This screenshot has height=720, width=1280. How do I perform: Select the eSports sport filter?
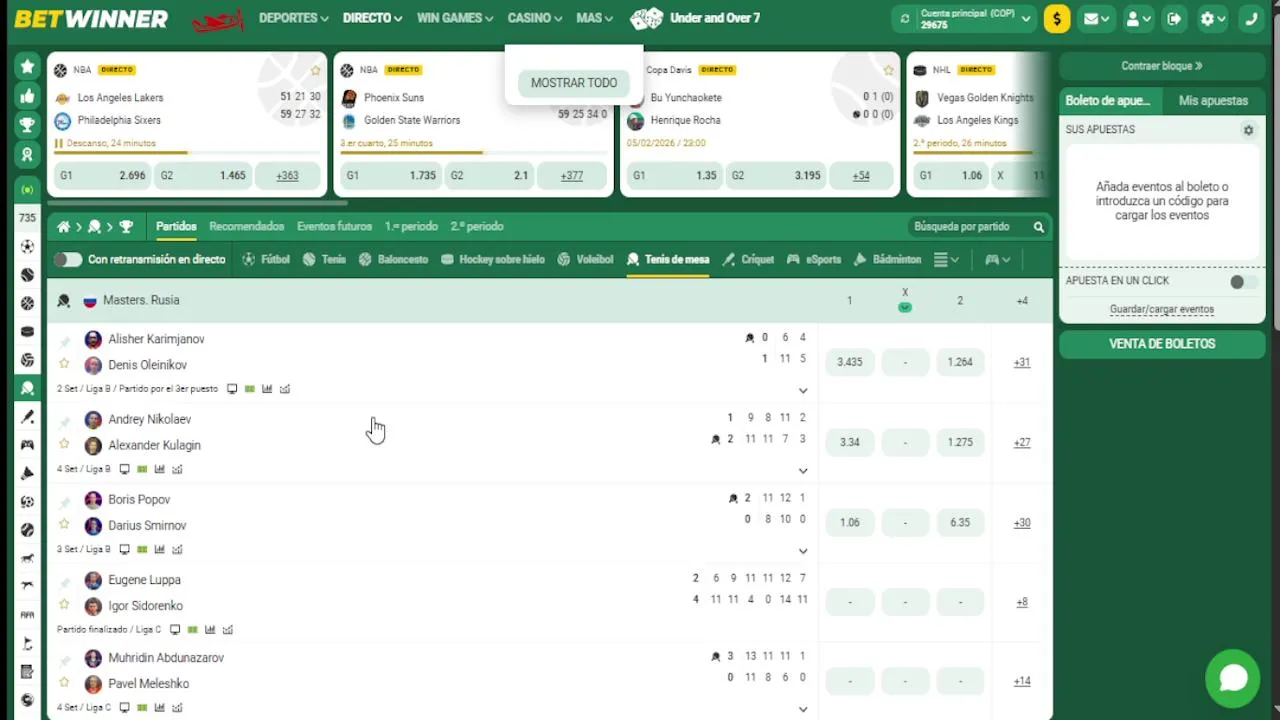(x=814, y=260)
